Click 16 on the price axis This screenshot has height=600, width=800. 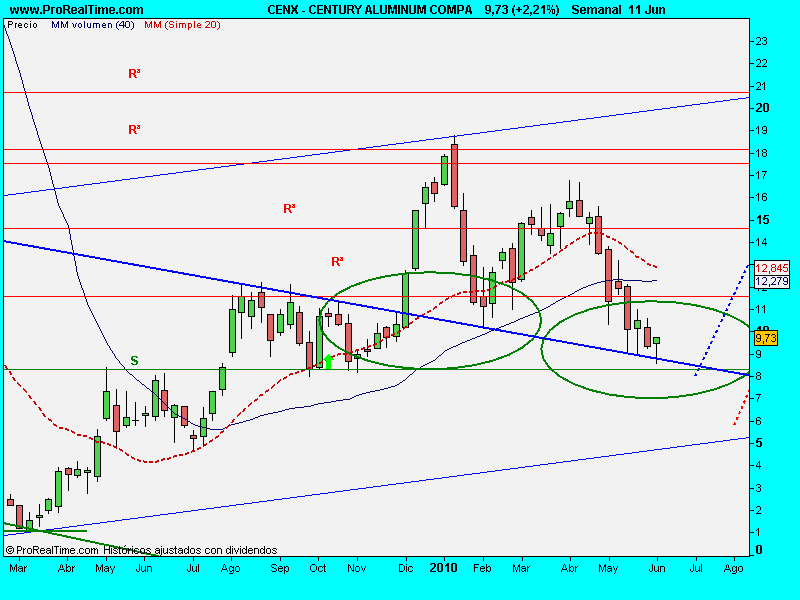pyautogui.click(x=761, y=197)
